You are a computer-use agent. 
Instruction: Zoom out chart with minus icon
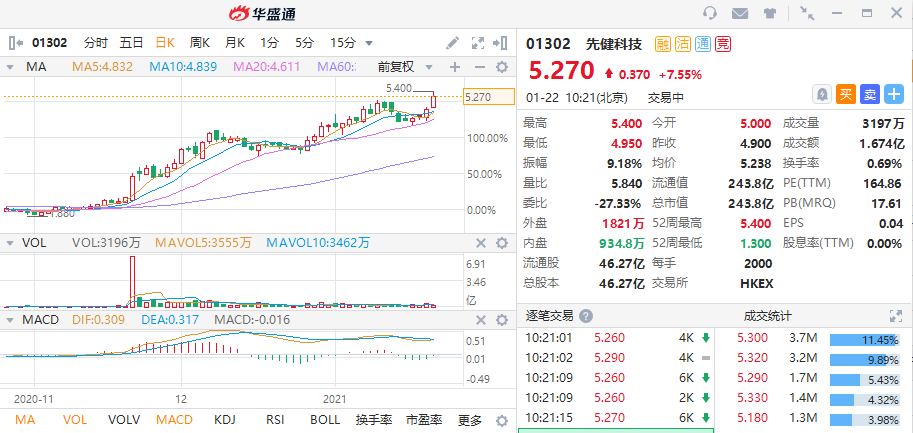[x=480, y=68]
